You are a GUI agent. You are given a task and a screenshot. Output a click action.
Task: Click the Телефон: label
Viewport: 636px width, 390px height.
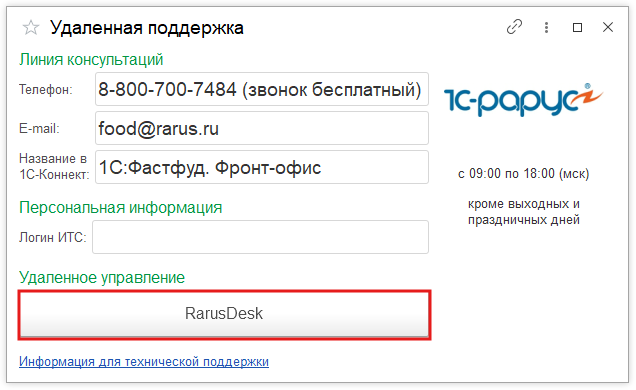click(46, 89)
